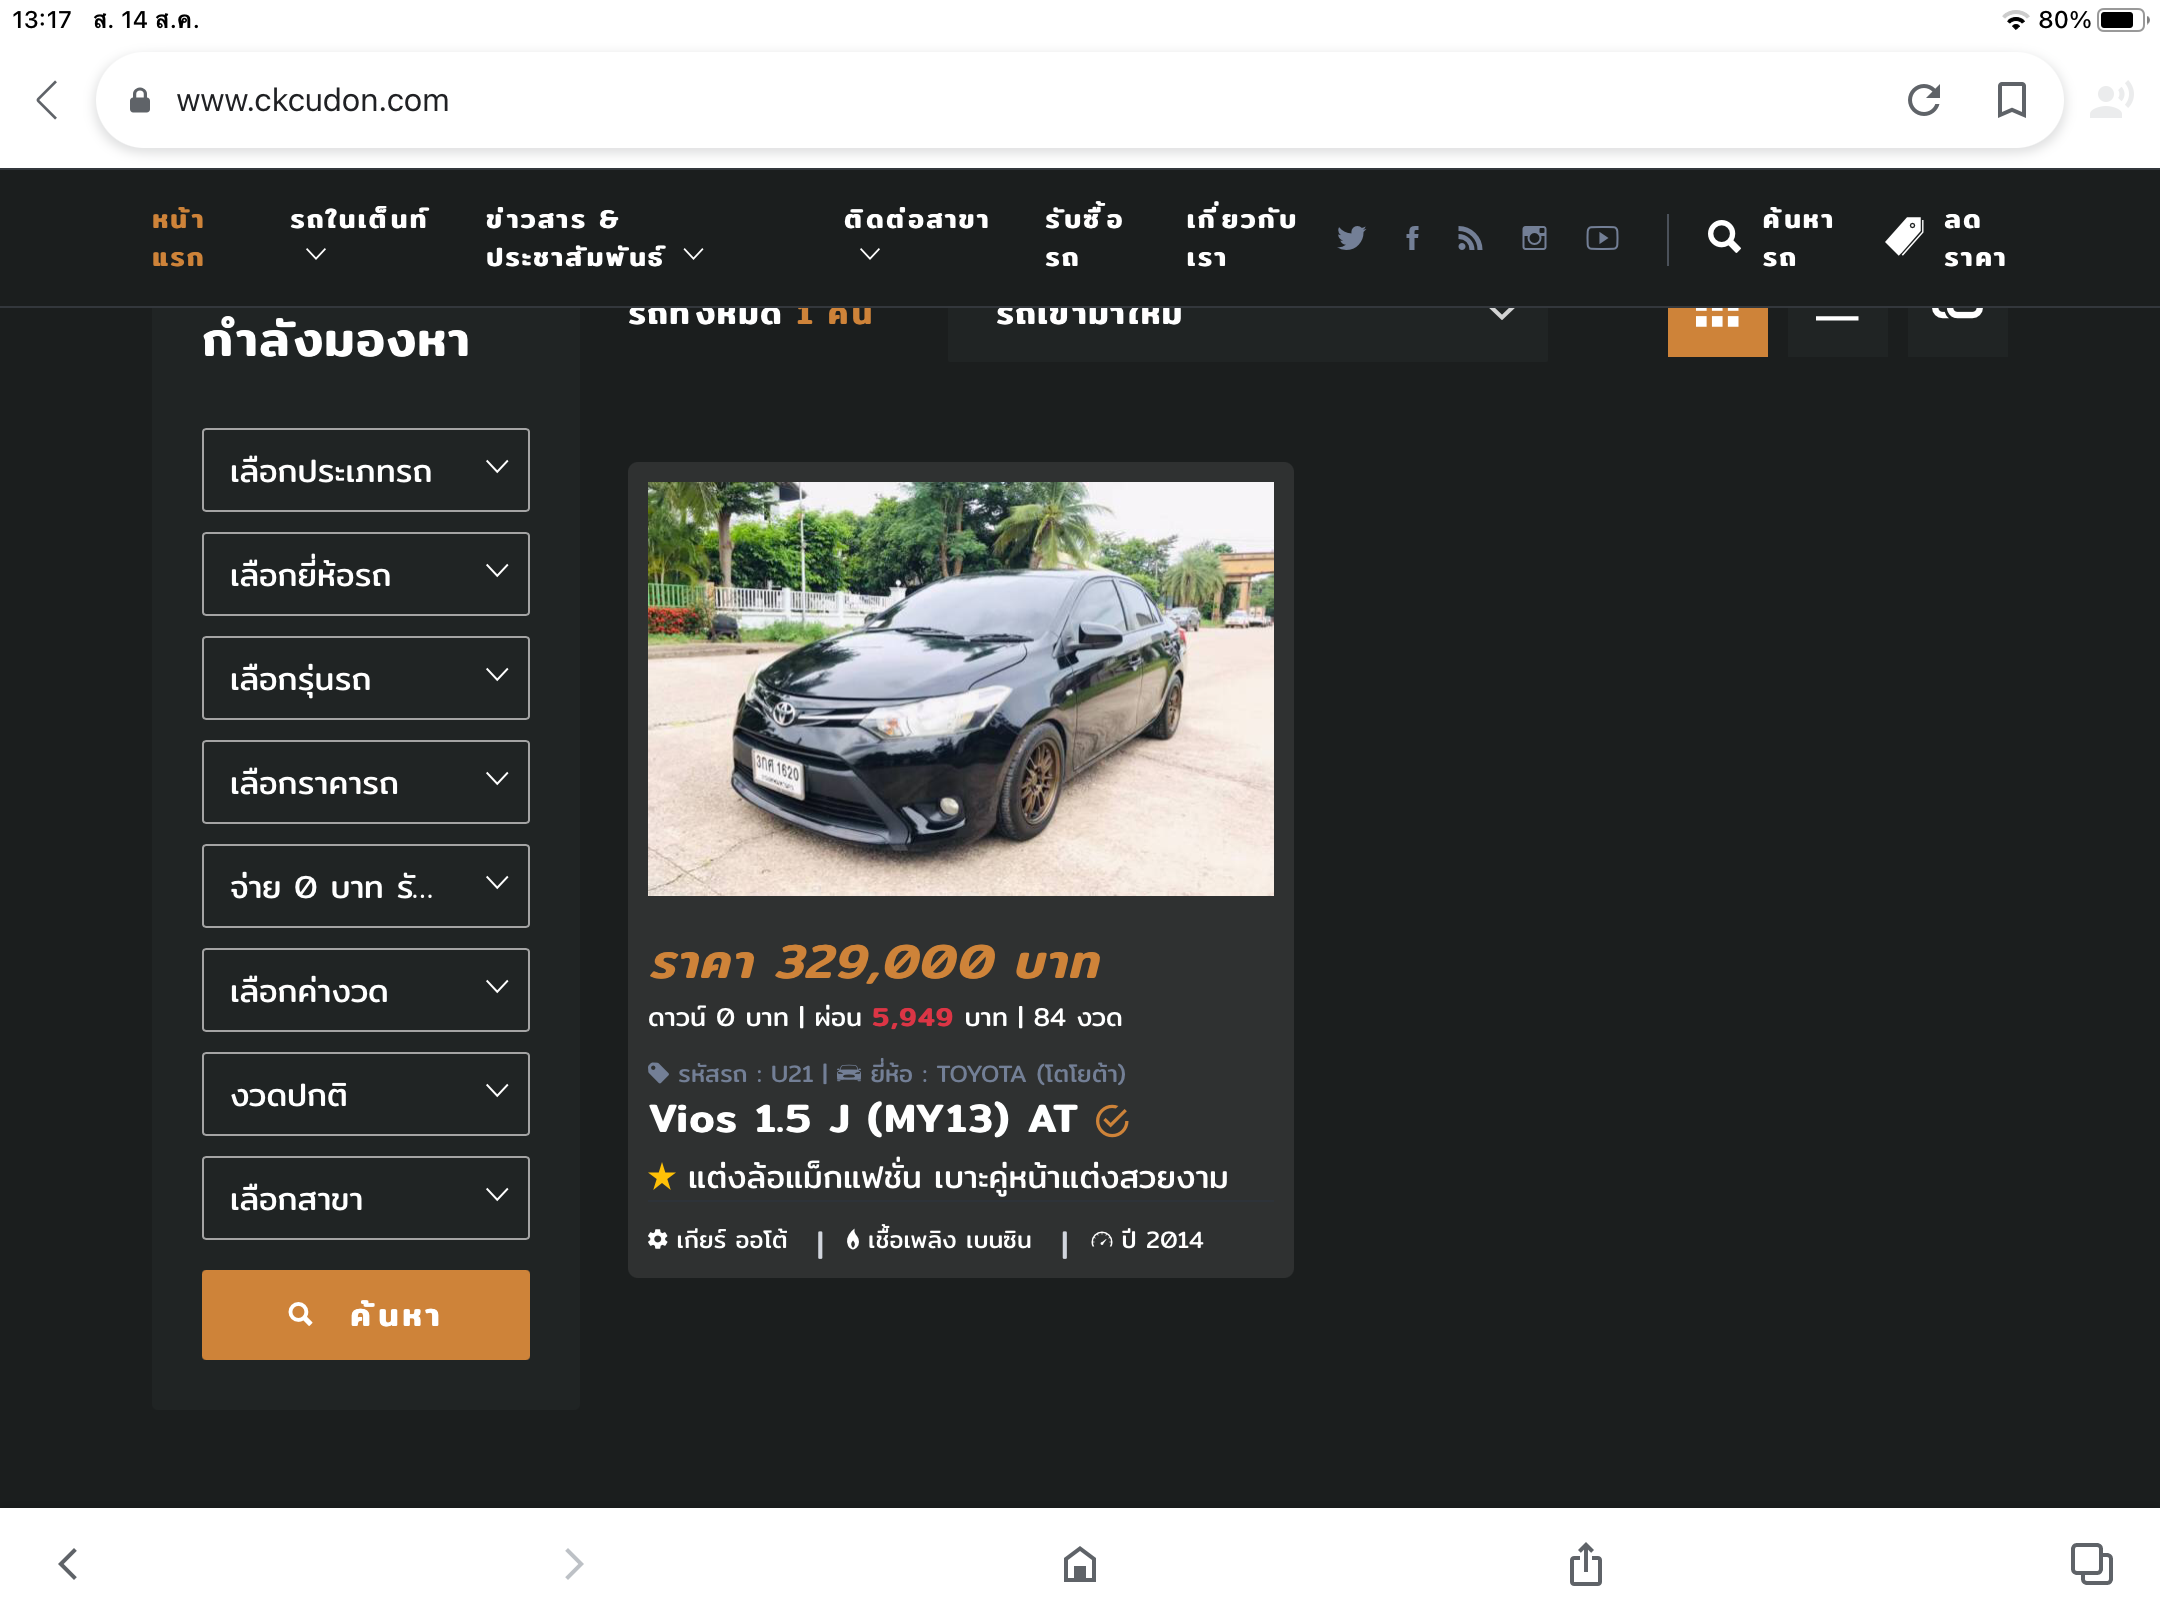This screenshot has width=2160, height=1620.
Task: Go to รับซื้อรถ menu item
Action: [1083, 238]
